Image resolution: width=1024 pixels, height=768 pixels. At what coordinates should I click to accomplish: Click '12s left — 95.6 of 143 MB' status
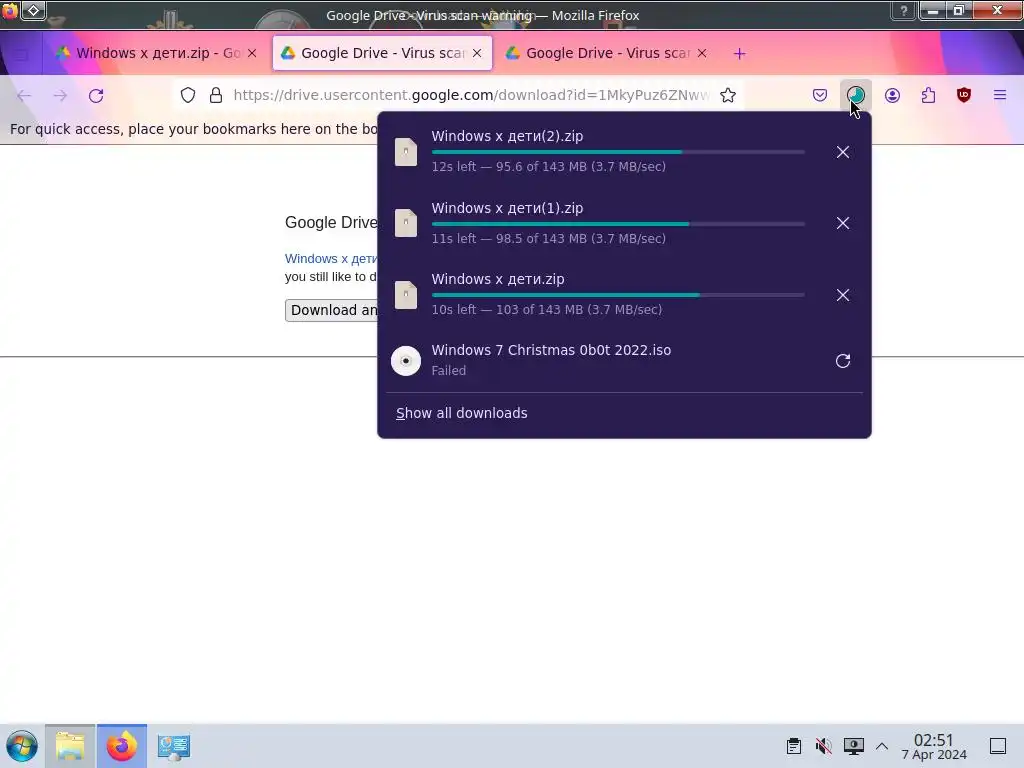click(549, 167)
